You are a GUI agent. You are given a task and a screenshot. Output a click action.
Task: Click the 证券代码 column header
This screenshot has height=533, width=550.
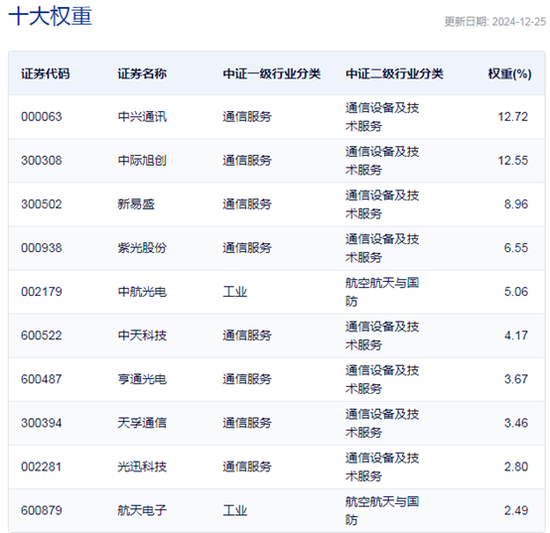[x=45, y=74]
